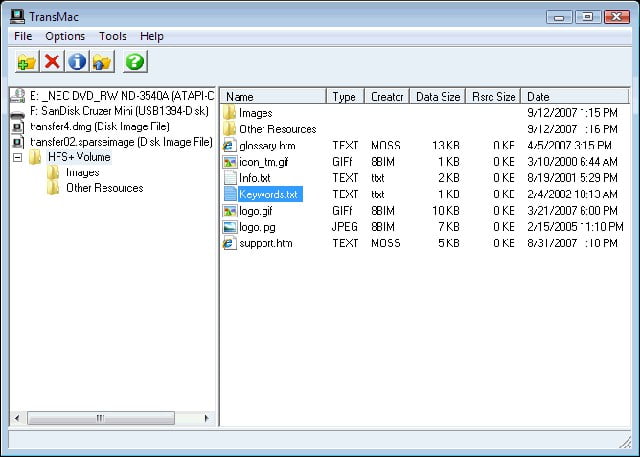Click the 10 KB data size of logo.gif
Viewport: 640px width, 457px height.
(x=446, y=211)
